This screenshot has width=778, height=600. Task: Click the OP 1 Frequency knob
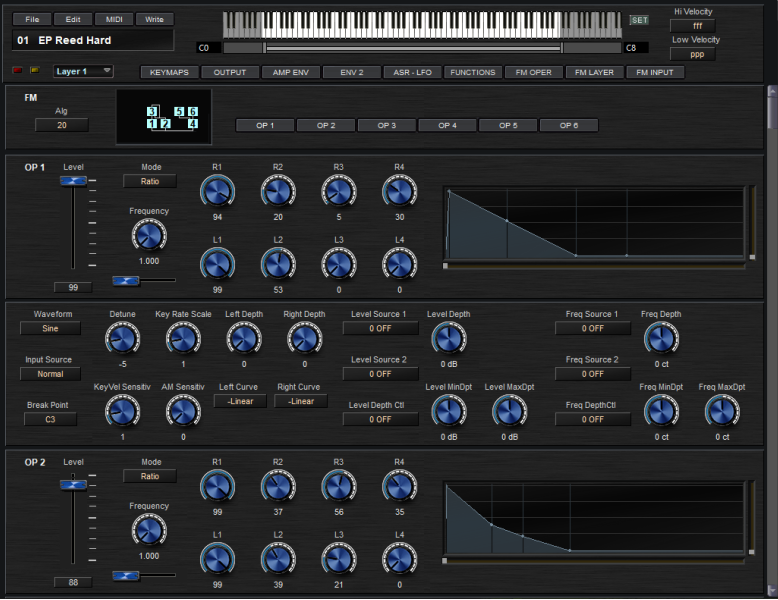point(148,235)
